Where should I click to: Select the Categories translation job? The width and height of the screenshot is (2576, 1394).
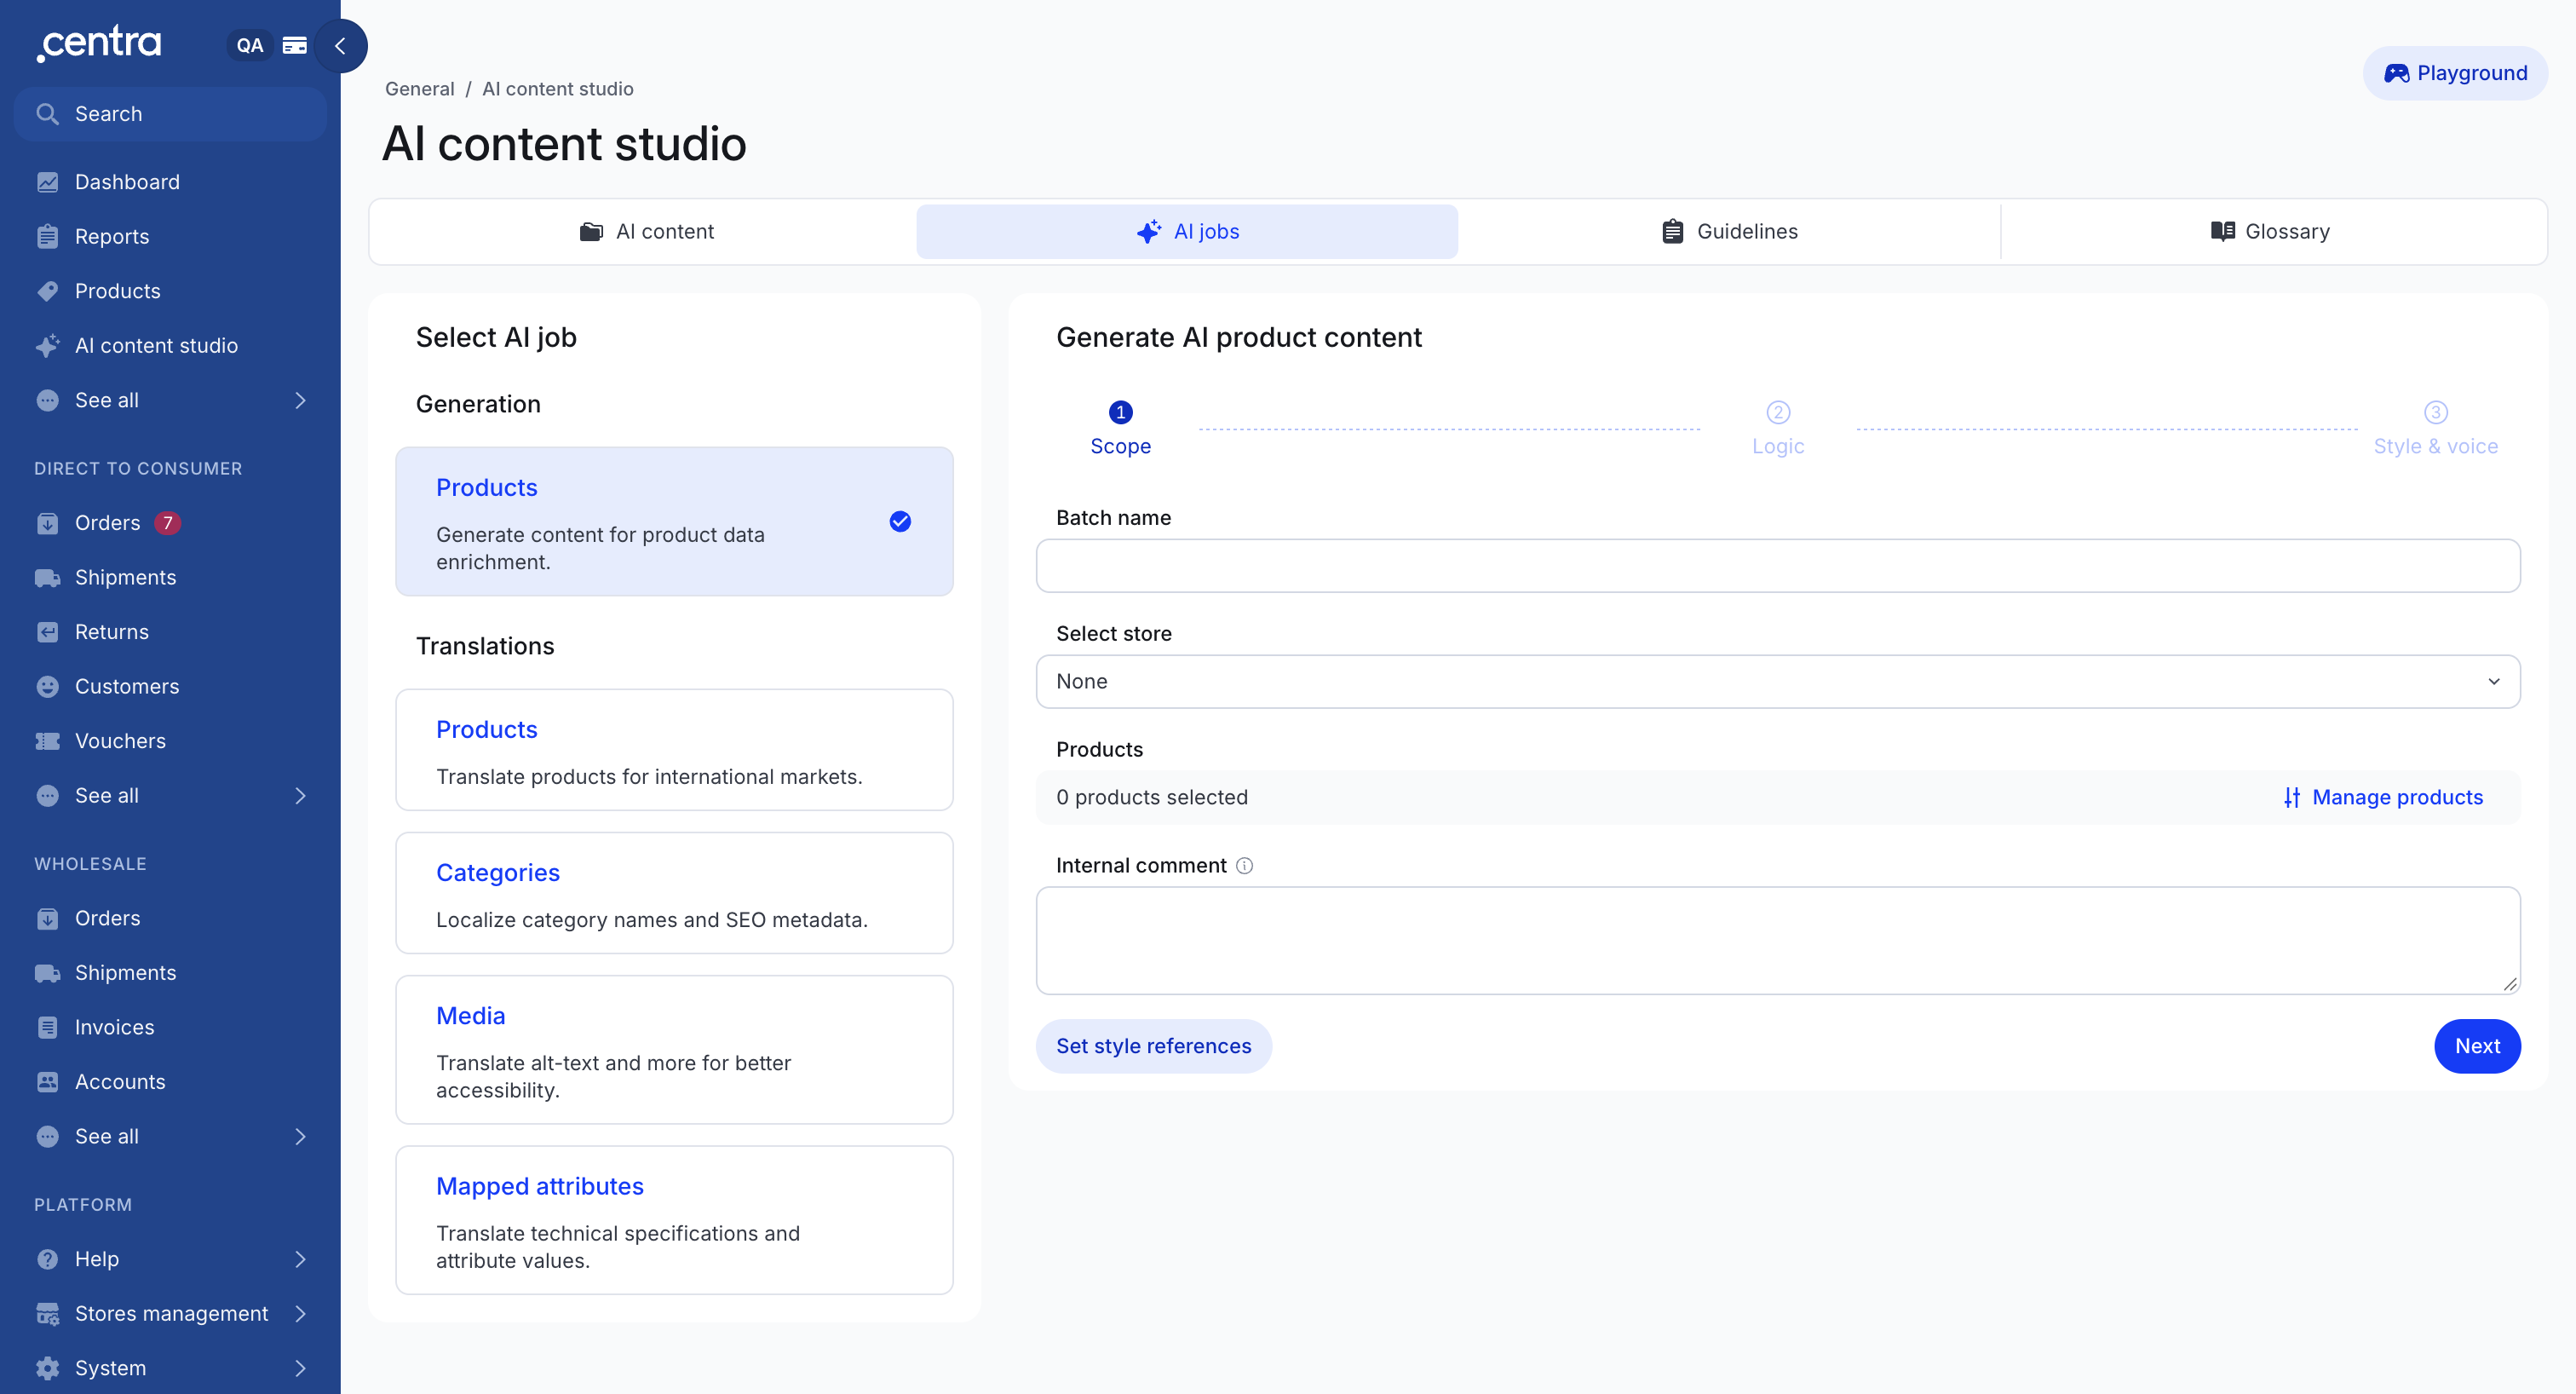(x=674, y=893)
